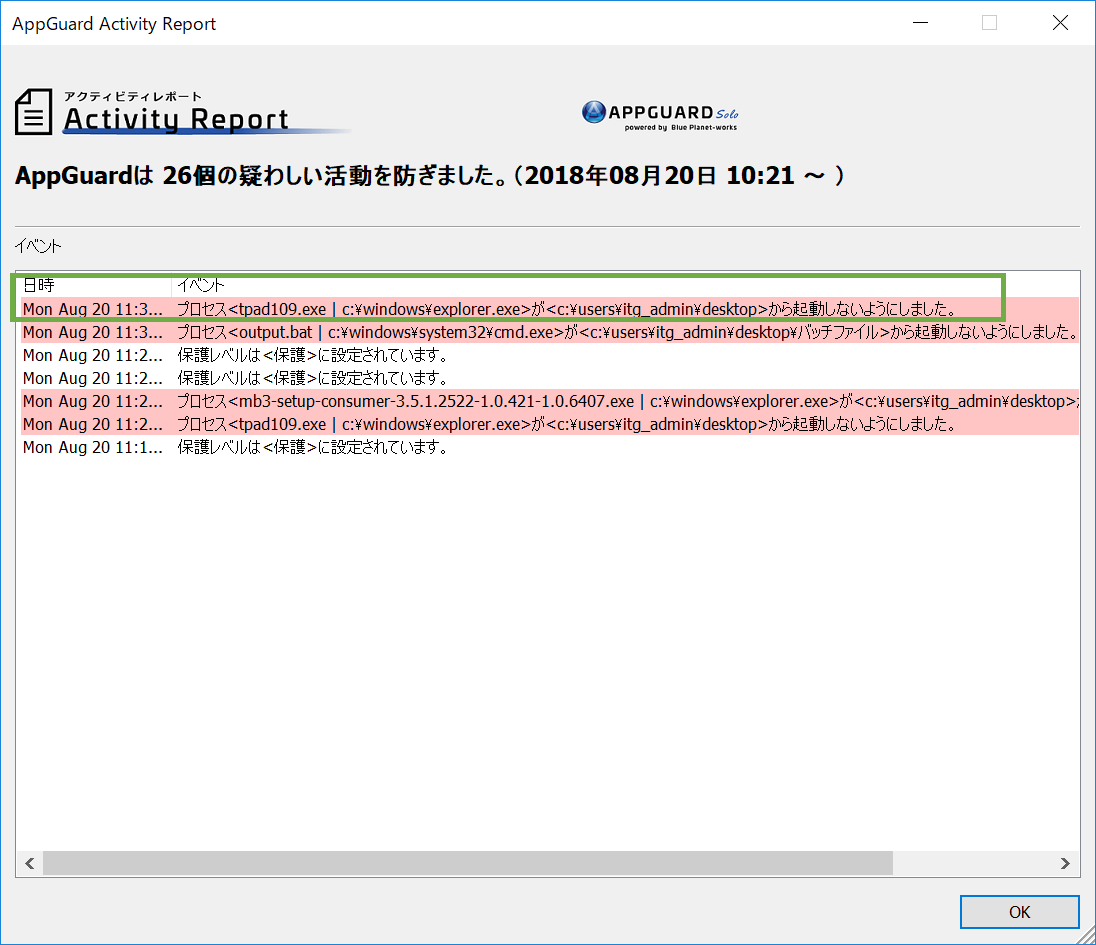
Task: Select the mb3-setup-consumer blocked event row
Action: (400, 401)
